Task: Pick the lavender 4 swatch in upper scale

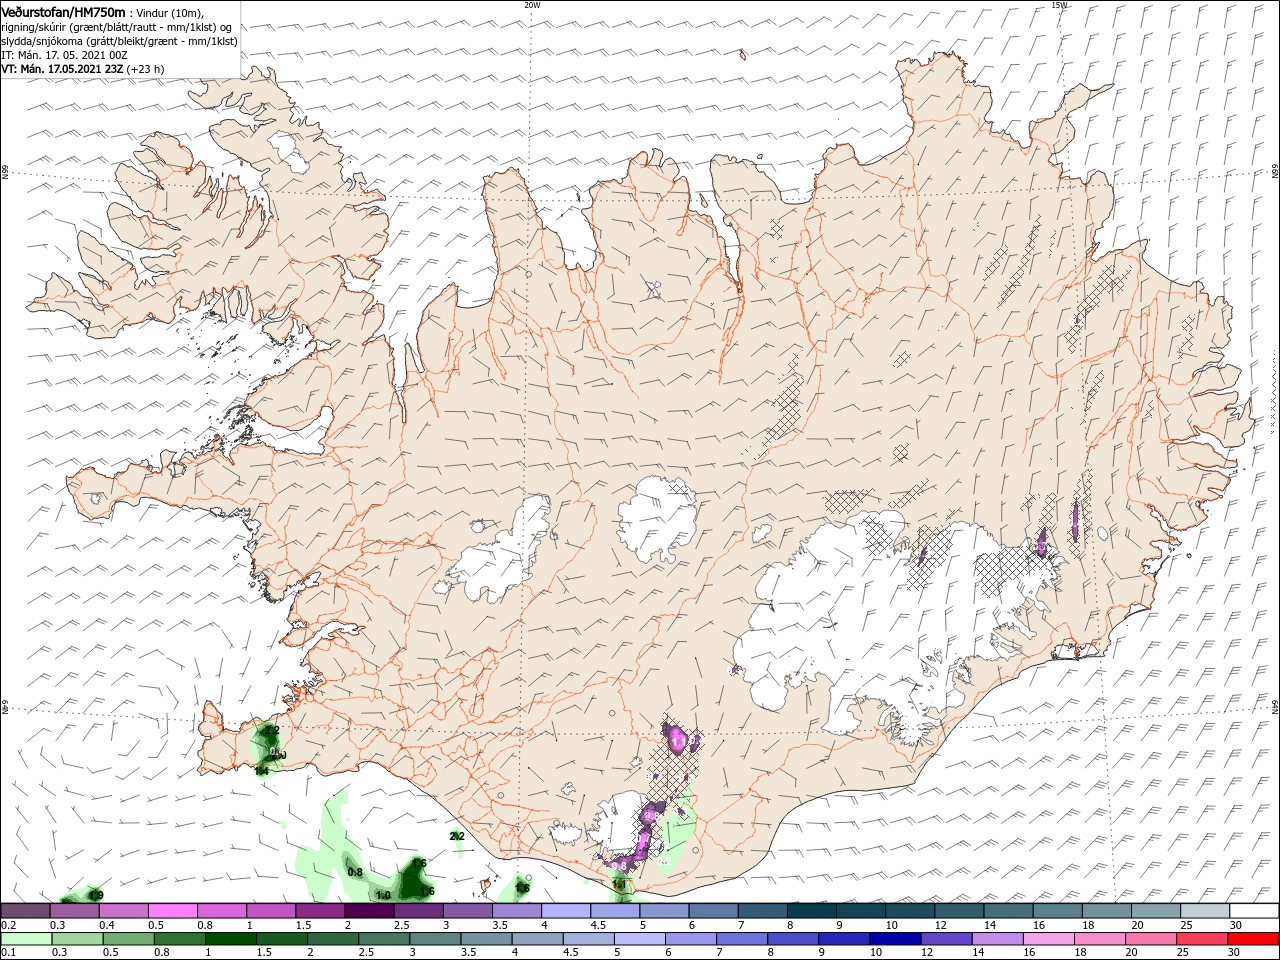Action: pos(566,911)
